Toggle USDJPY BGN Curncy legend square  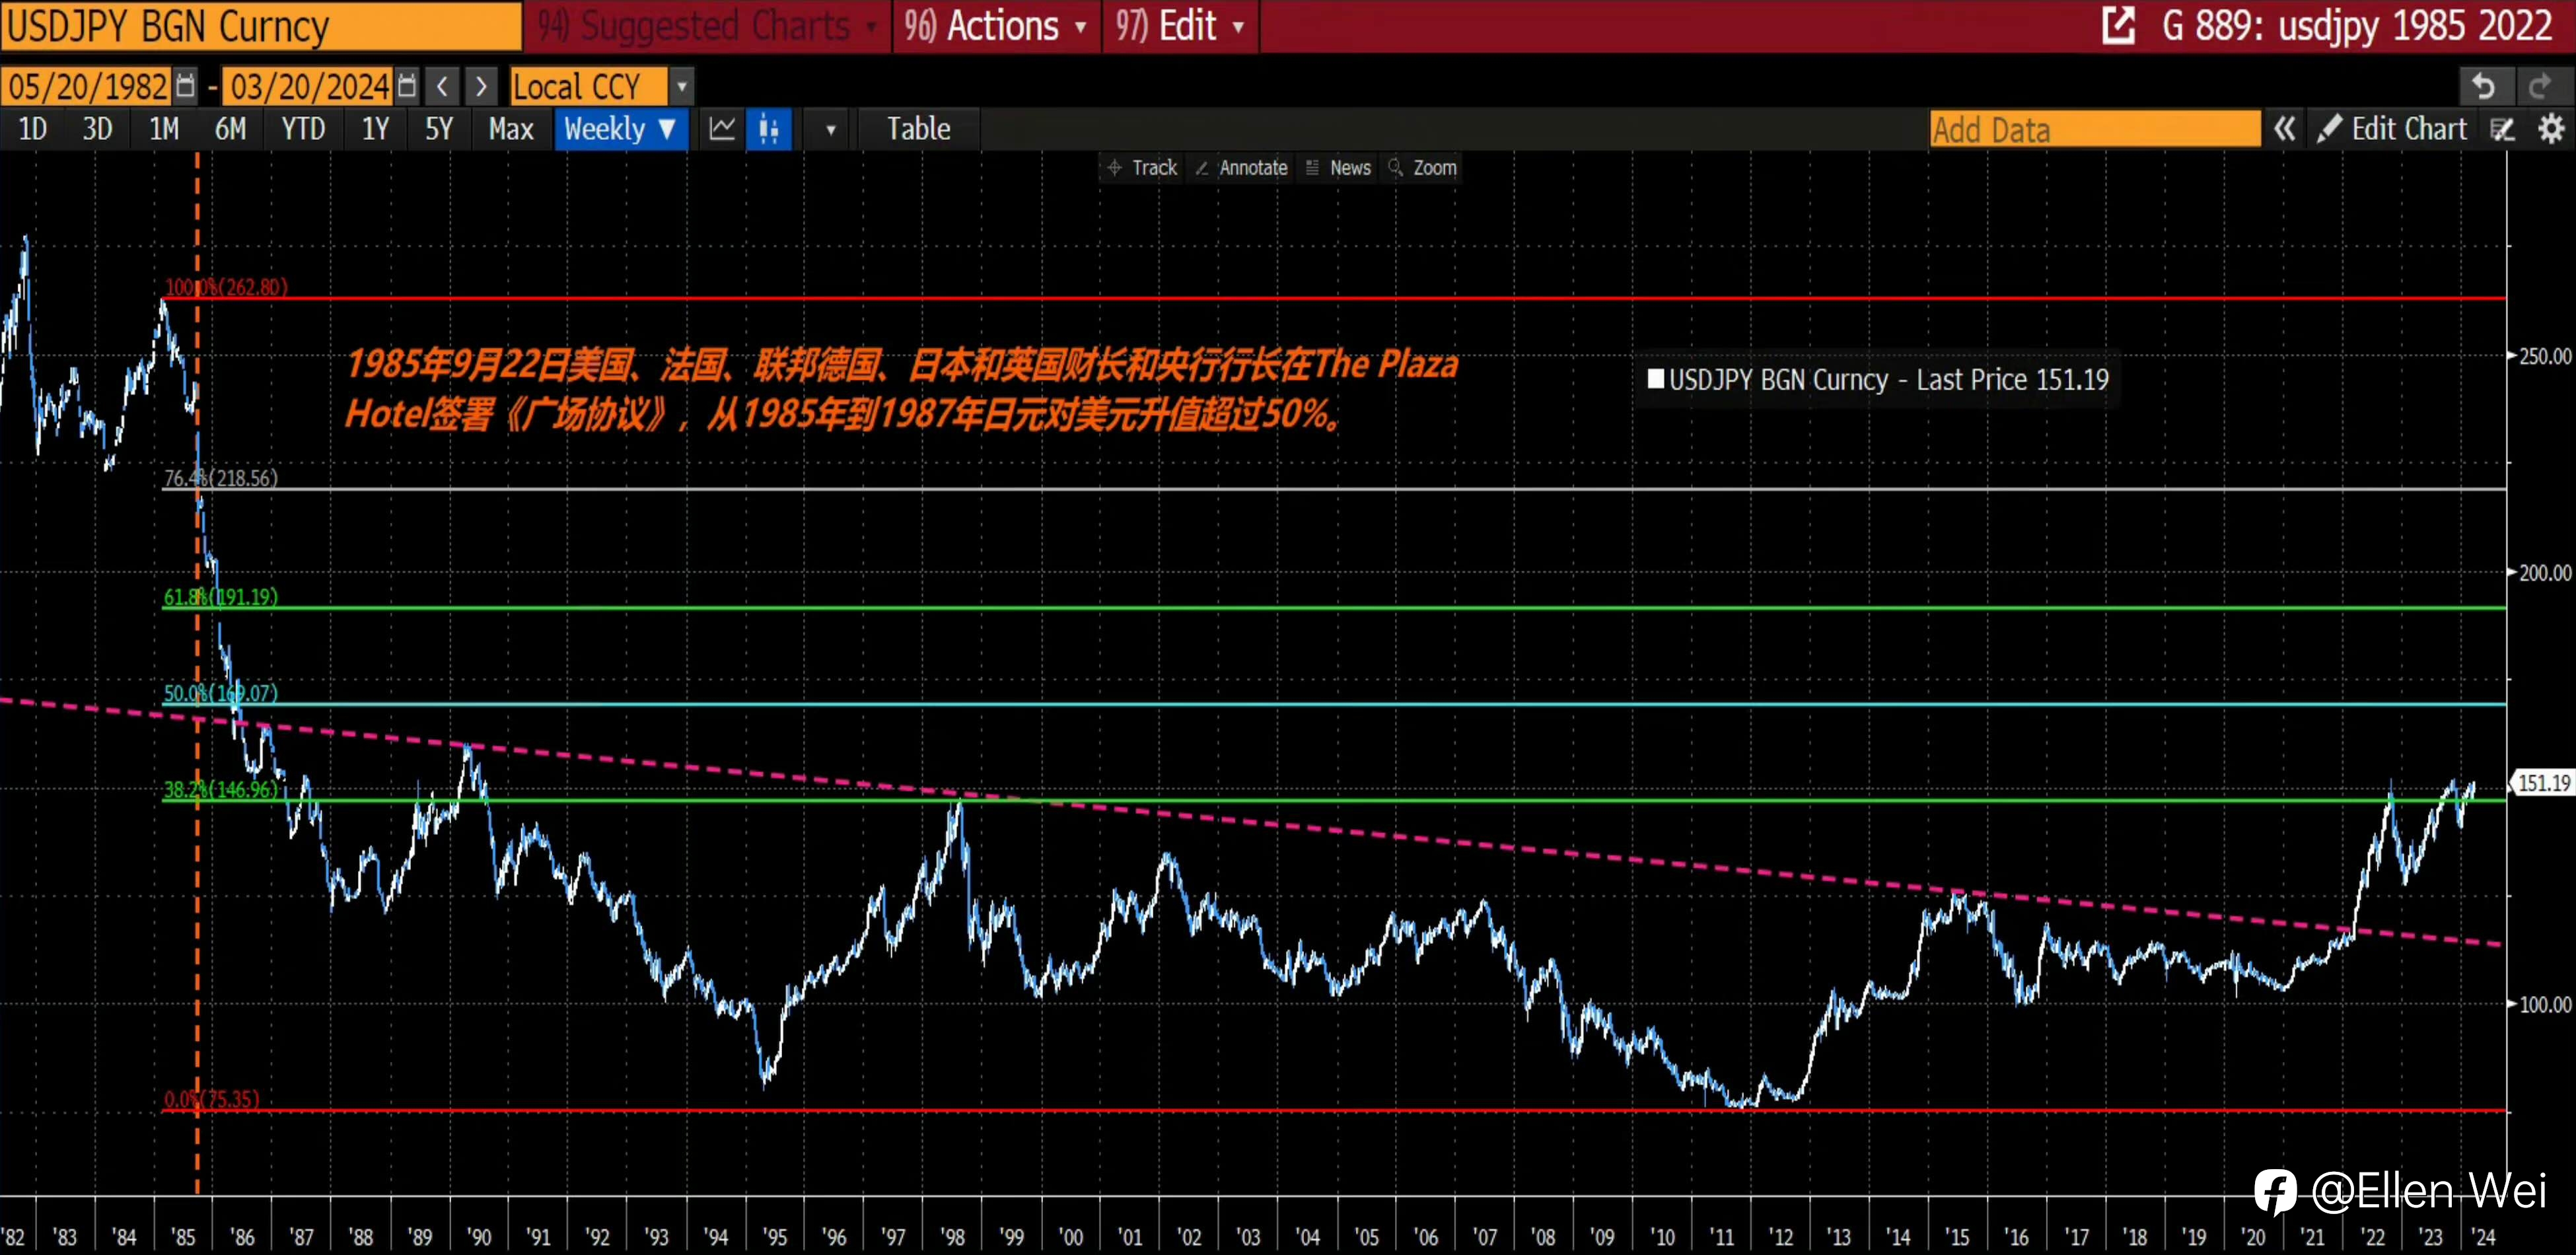pyautogui.click(x=1655, y=379)
